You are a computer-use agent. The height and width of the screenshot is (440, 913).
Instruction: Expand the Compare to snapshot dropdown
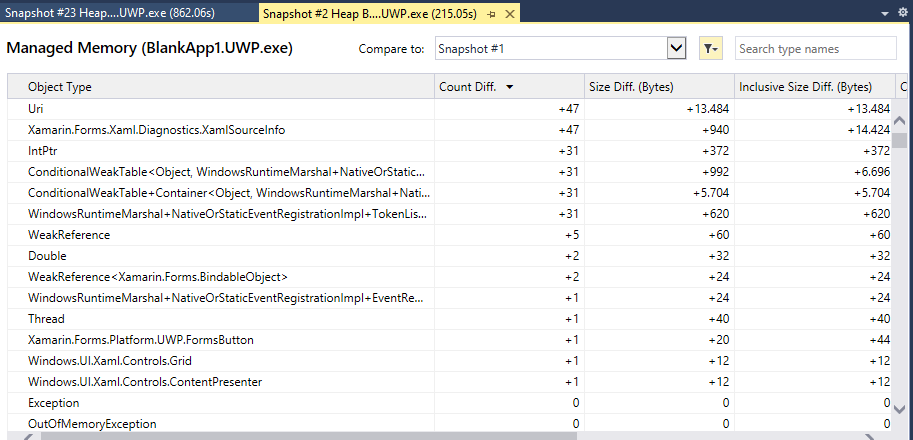tap(676, 48)
